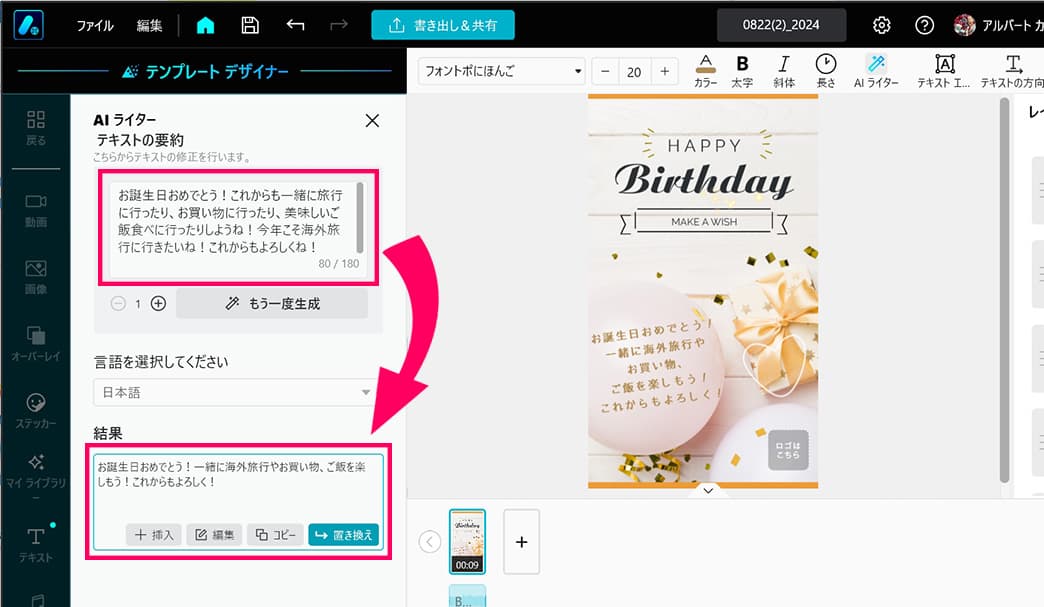Undo the last action

[295, 25]
